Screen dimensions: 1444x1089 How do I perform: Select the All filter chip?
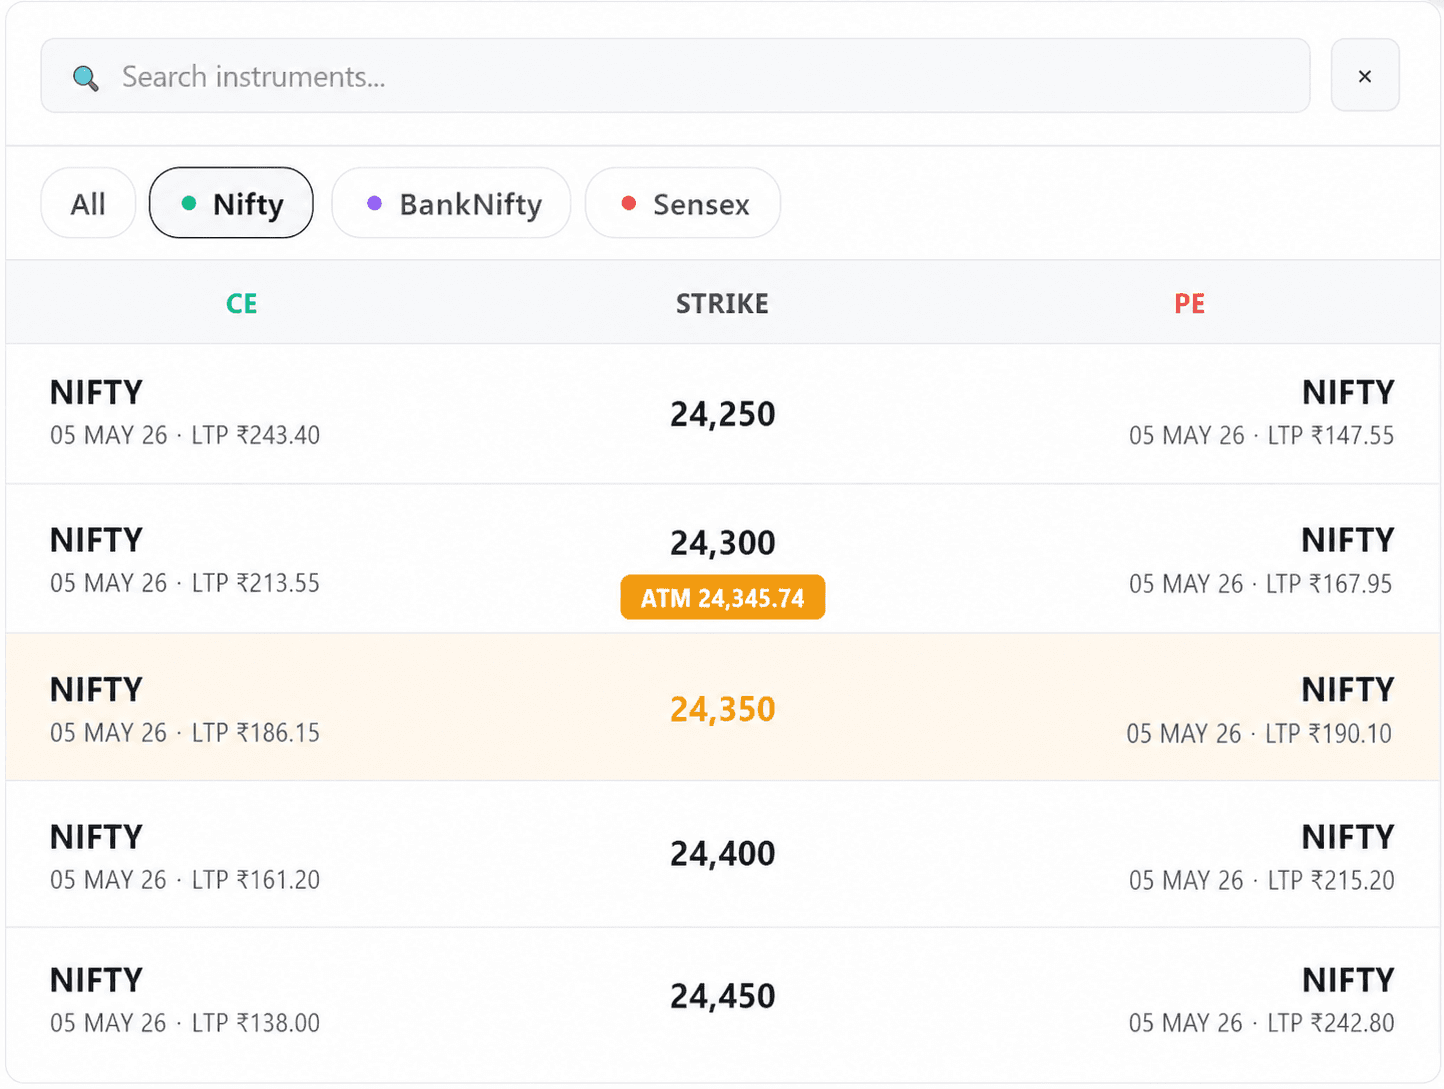[x=88, y=203]
